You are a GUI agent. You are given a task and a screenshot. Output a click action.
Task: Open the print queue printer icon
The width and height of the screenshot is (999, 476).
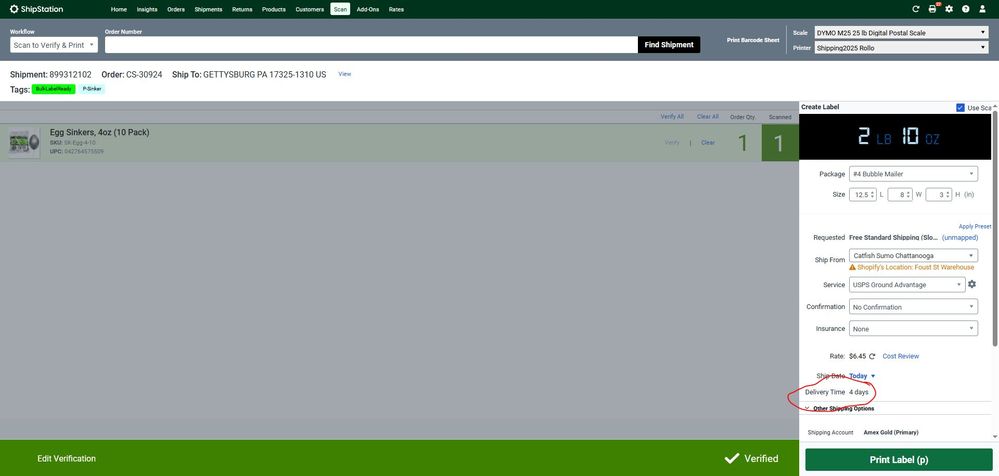click(932, 9)
